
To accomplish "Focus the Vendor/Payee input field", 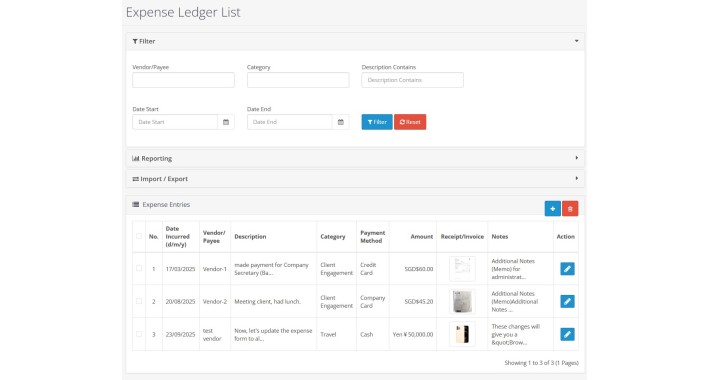I will (x=183, y=80).
